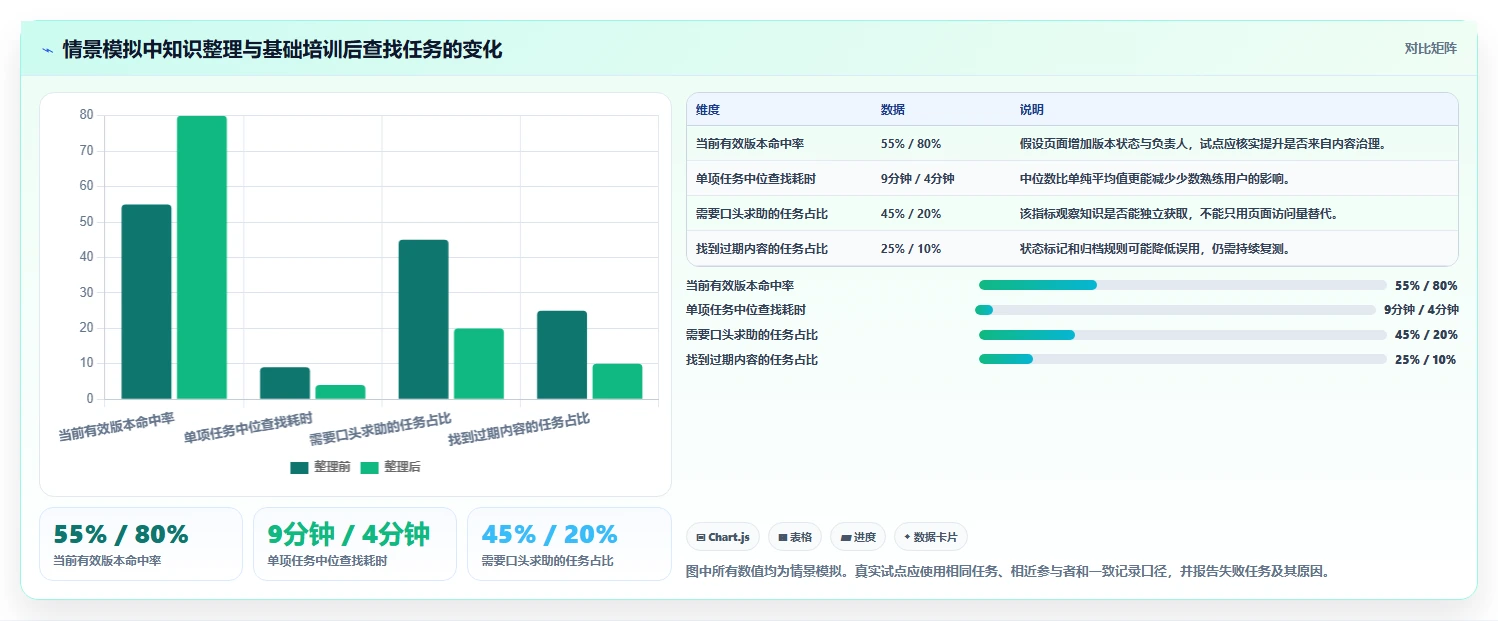The image size is (1498, 621).
Task: Click the explanation starting 假设页面增加版本状态
Action: 1203,144
